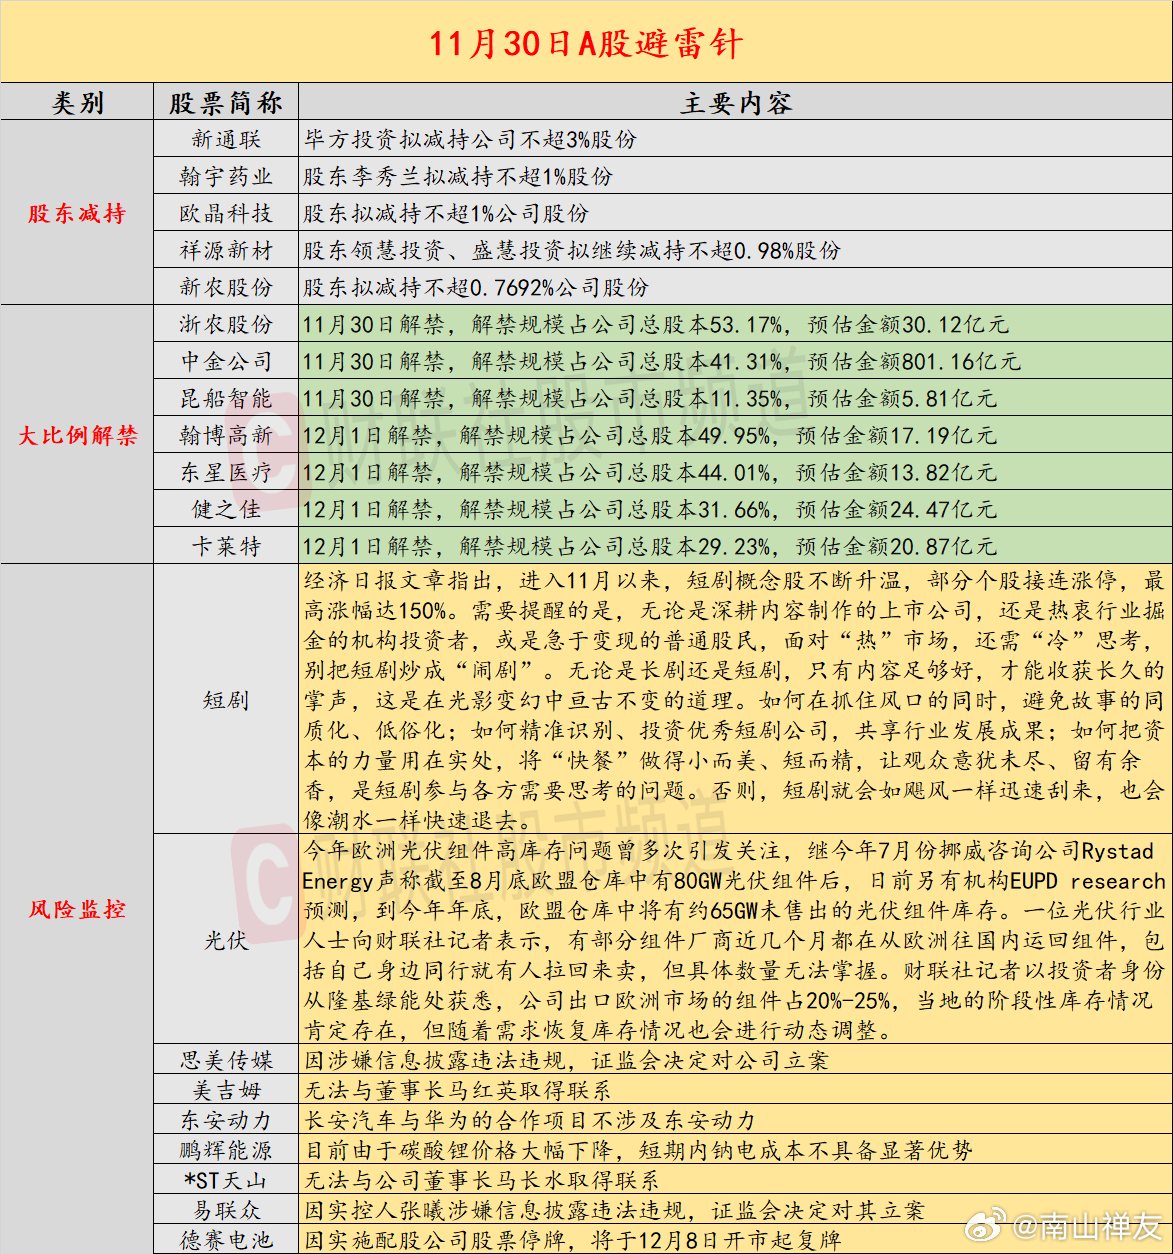The height and width of the screenshot is (1254, 1173).
Task: Click '无法与董事长马红英取得联系'
Action: (x=735, y=1090)
